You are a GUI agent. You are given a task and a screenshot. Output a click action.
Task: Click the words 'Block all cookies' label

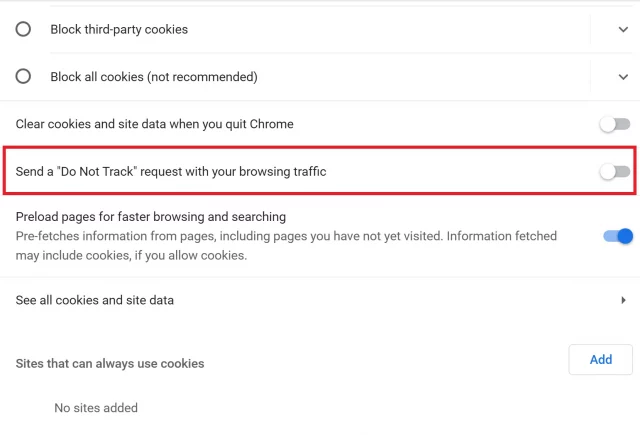coord(97,77)
